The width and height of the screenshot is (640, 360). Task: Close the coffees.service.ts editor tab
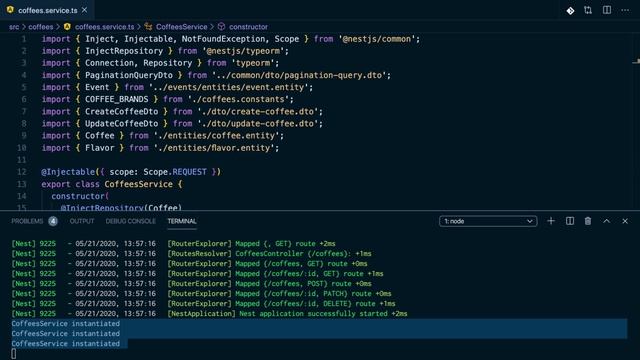pos(84,10)
